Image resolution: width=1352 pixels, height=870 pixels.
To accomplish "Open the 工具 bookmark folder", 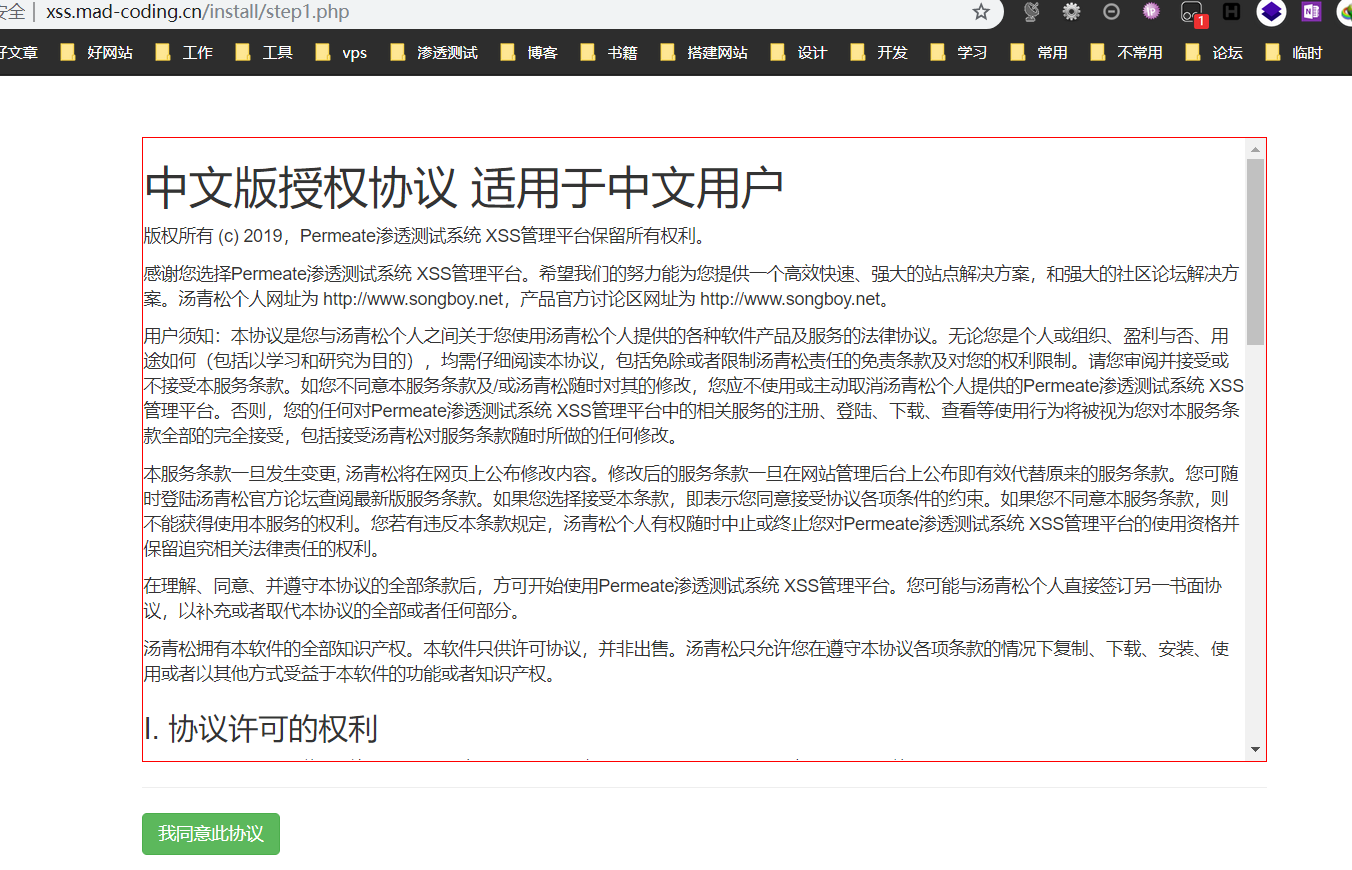I will [265, 53].
